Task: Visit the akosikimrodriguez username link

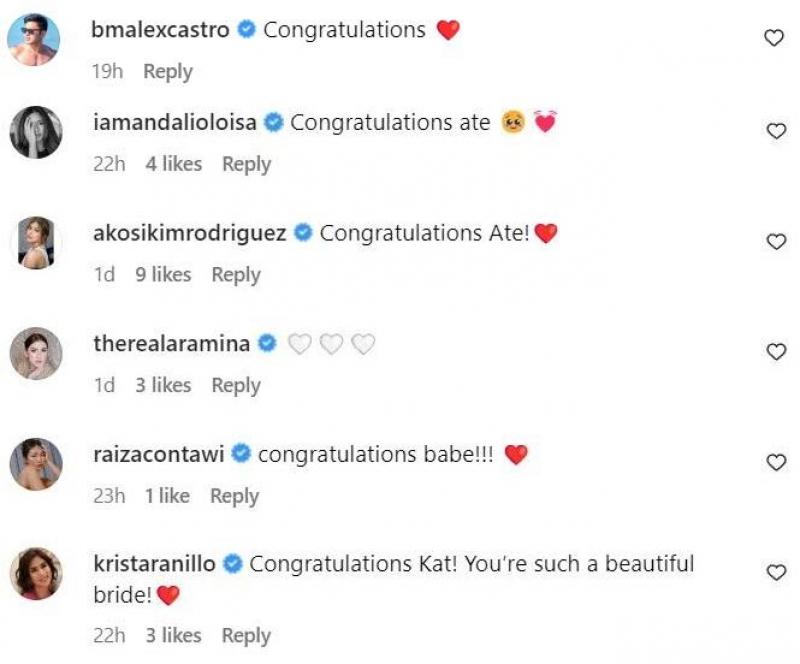Action: [x=190, y=233]
